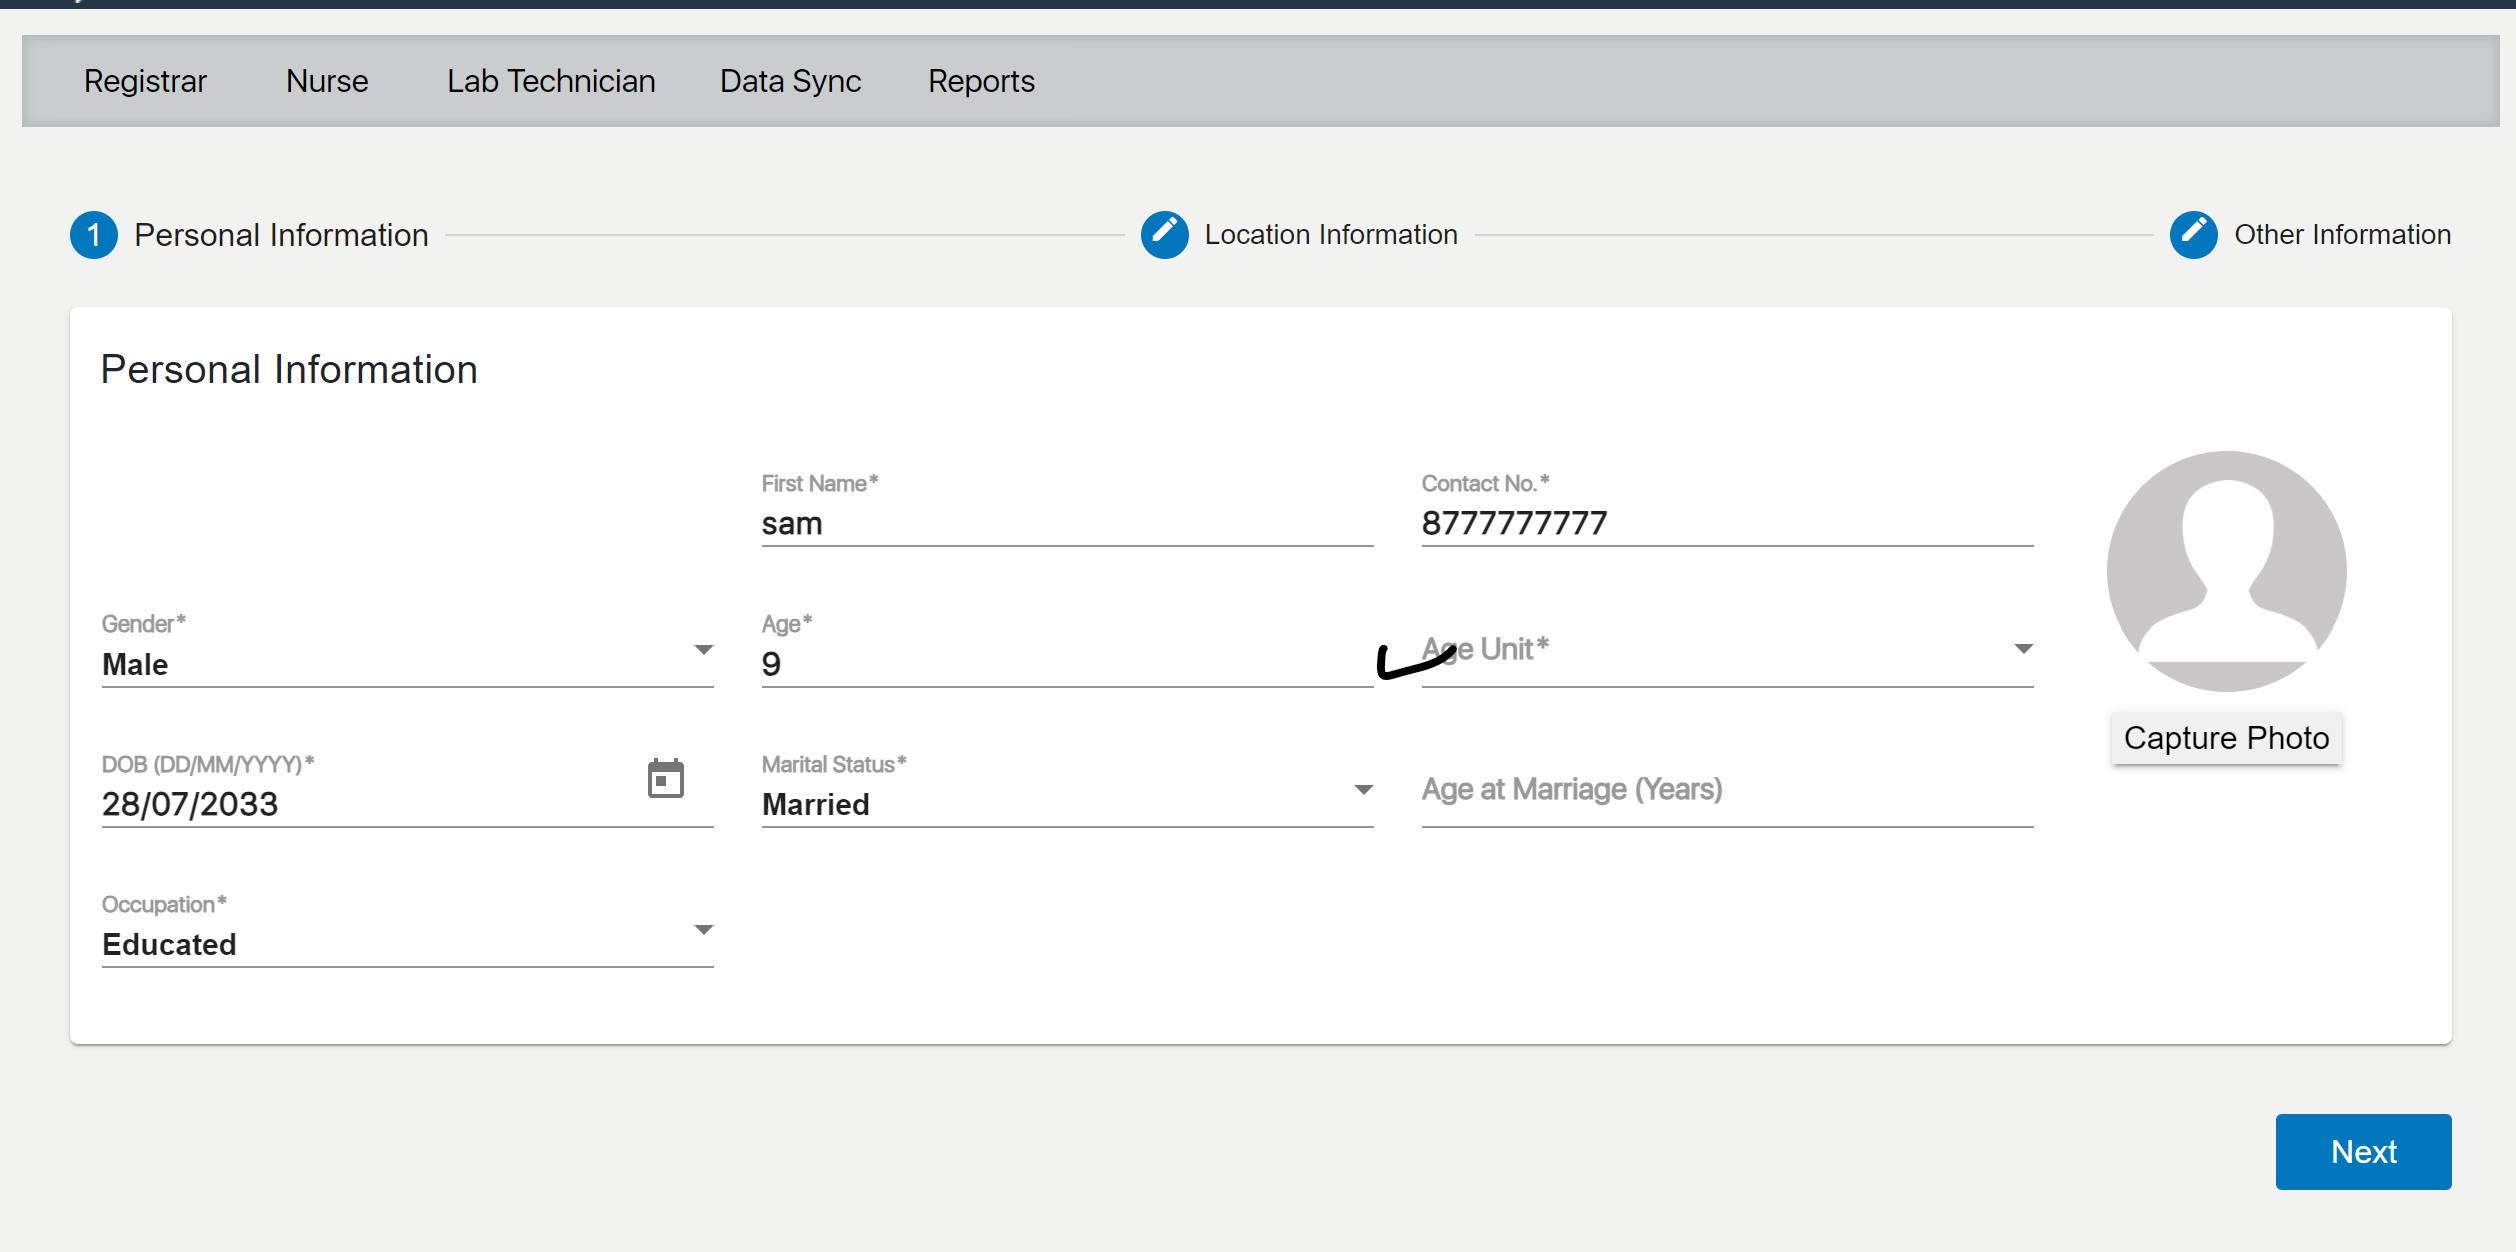The height and width of the screenshot is (1252, 2516).
Task: Click the profile photo placeholder avatar
Action: pyautogui.click(x=2226, y=571)
